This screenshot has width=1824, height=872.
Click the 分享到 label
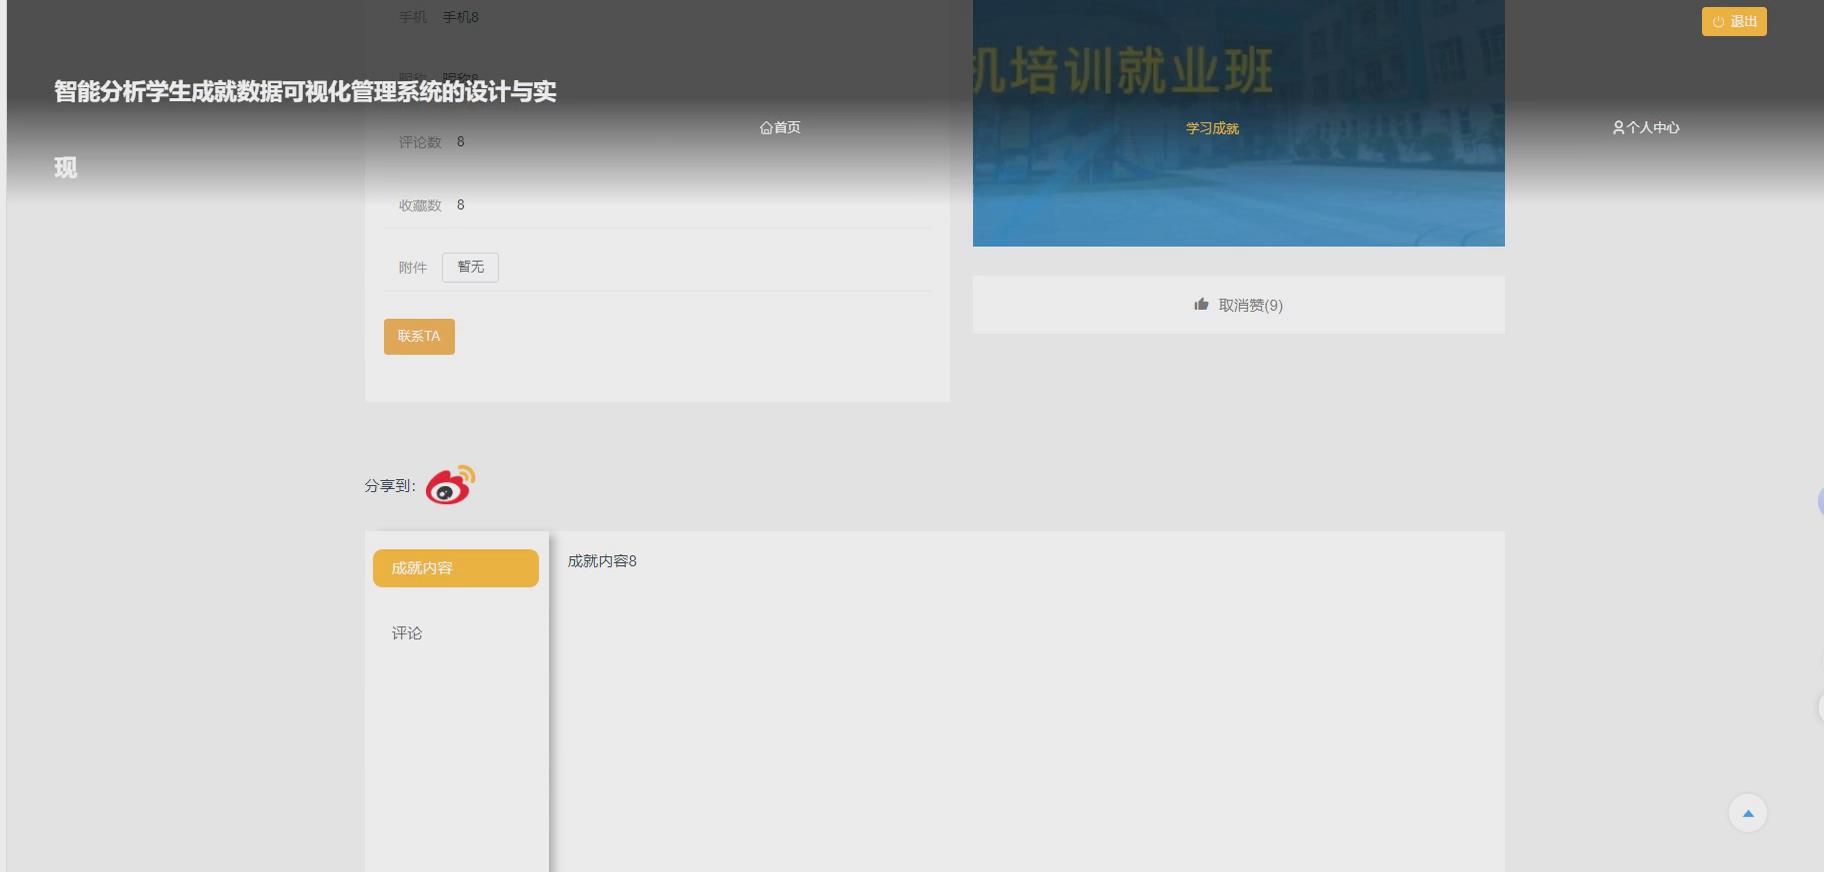pos(390,485)
